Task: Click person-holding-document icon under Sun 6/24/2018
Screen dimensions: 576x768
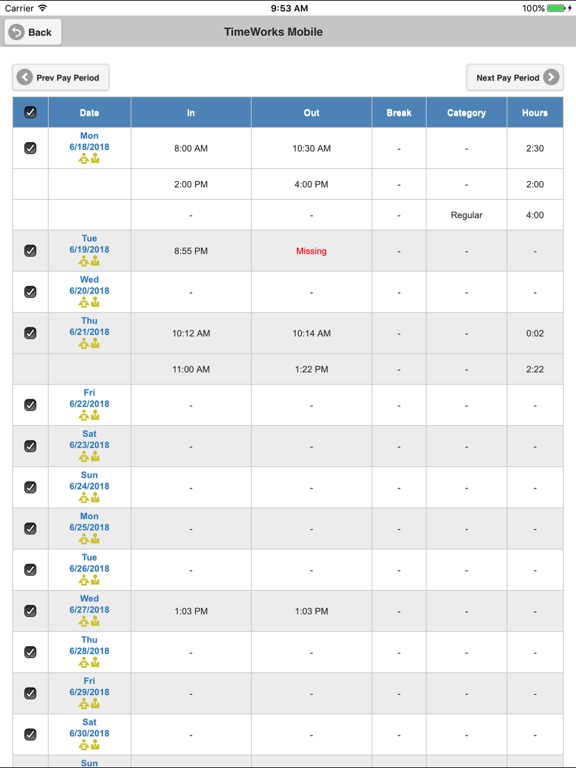Action: point(84,498)
